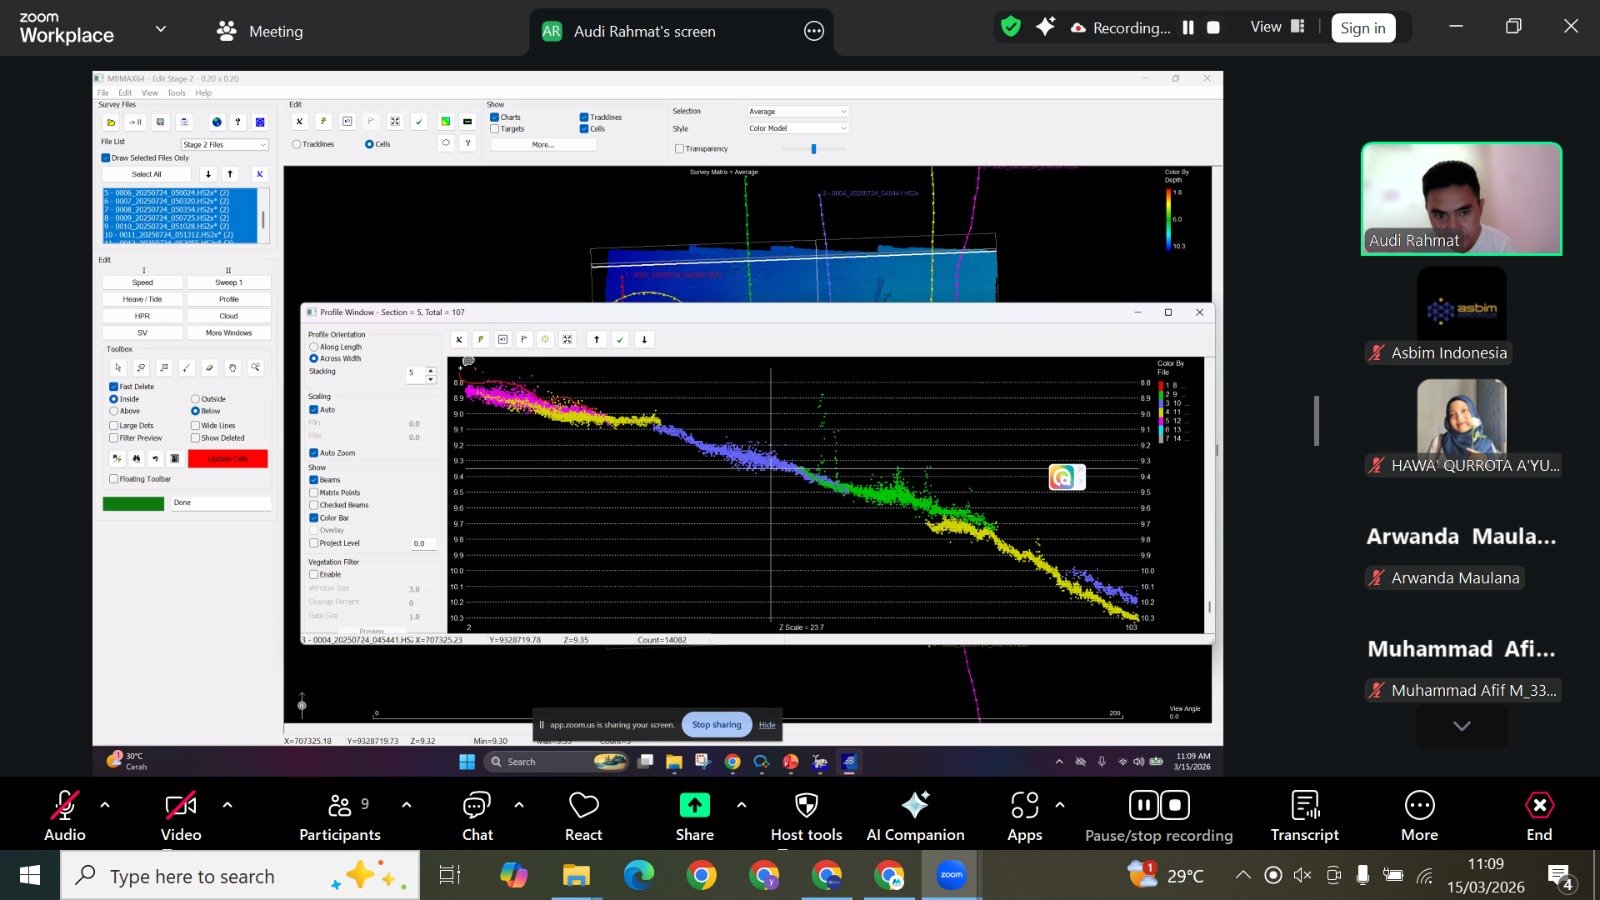Open the View layout menu
Viewport: 1600px width, 900px height.
tap(1277, 27)
